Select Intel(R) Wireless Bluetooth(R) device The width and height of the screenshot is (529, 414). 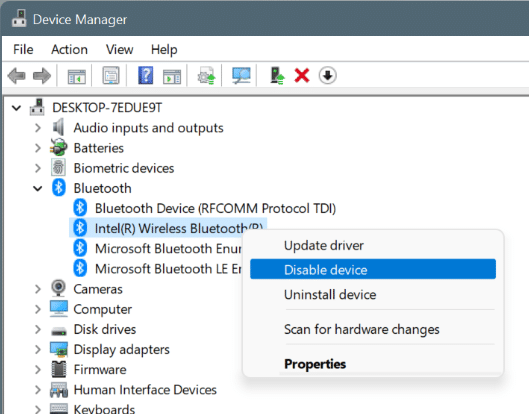click(x=178, y=228)
